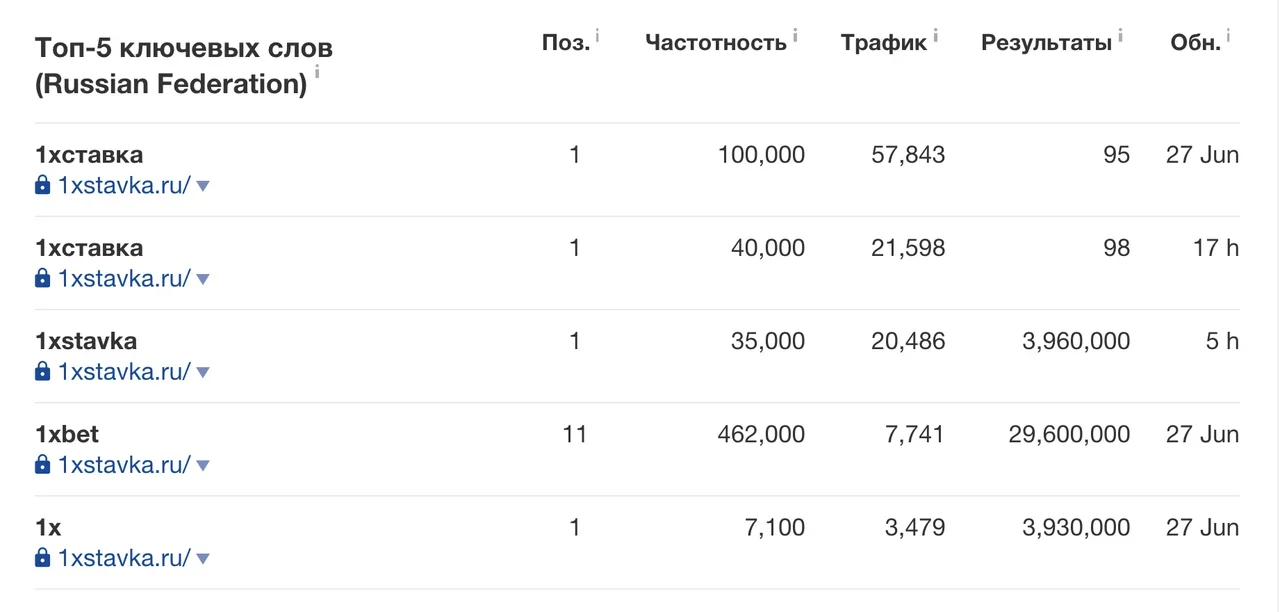
Task: Open the 1xstavka.ru/ link under 1xbet
Action: click(x=124, y=465)
